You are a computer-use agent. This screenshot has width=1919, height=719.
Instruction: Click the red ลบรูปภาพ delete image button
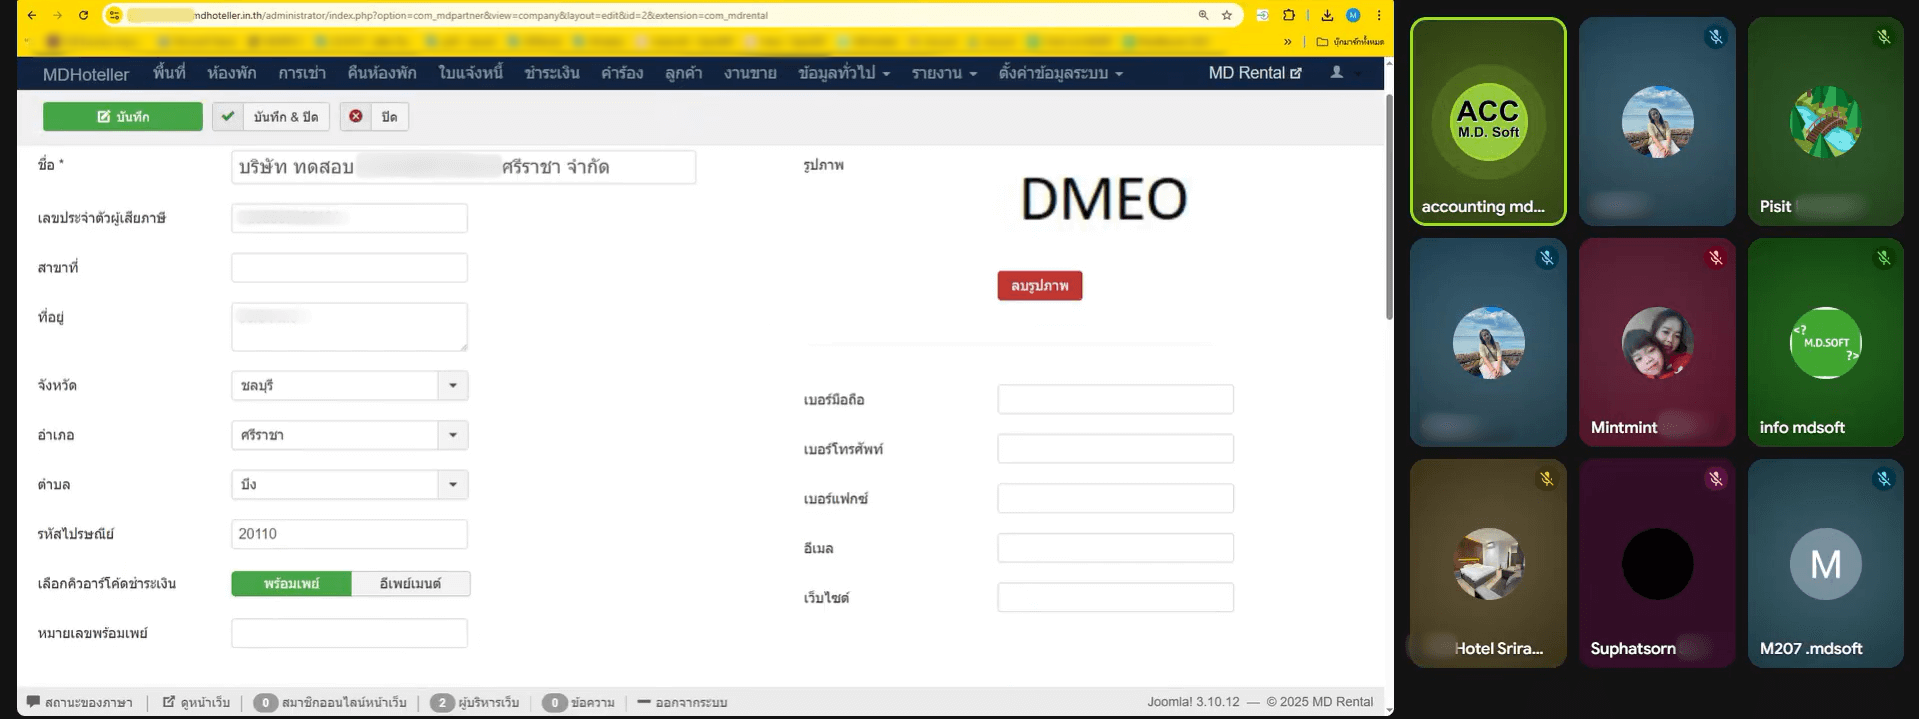pos(1039,286)
